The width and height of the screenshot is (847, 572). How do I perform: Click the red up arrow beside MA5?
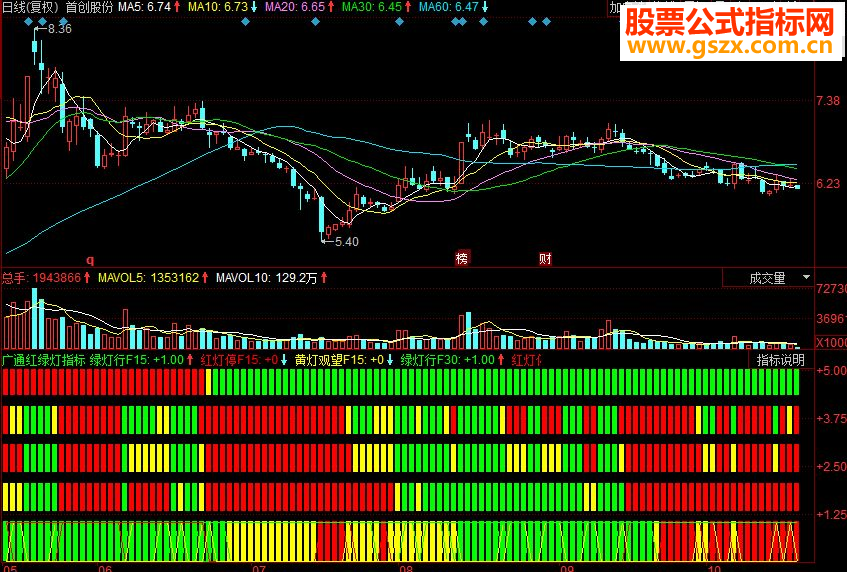pyautogui.click(x=177, y=7)
